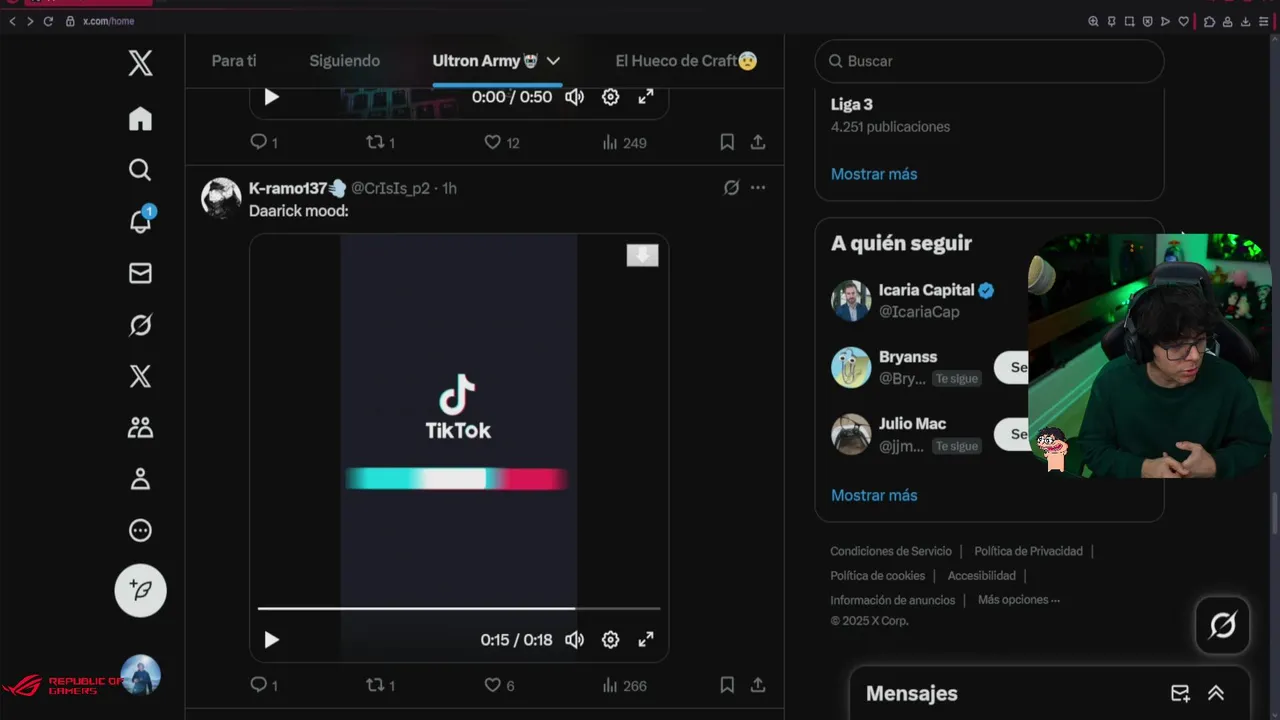Play the 0:00 / 0:50 video
Viewport: 1280px width, 720px height.
pos(271,97)
